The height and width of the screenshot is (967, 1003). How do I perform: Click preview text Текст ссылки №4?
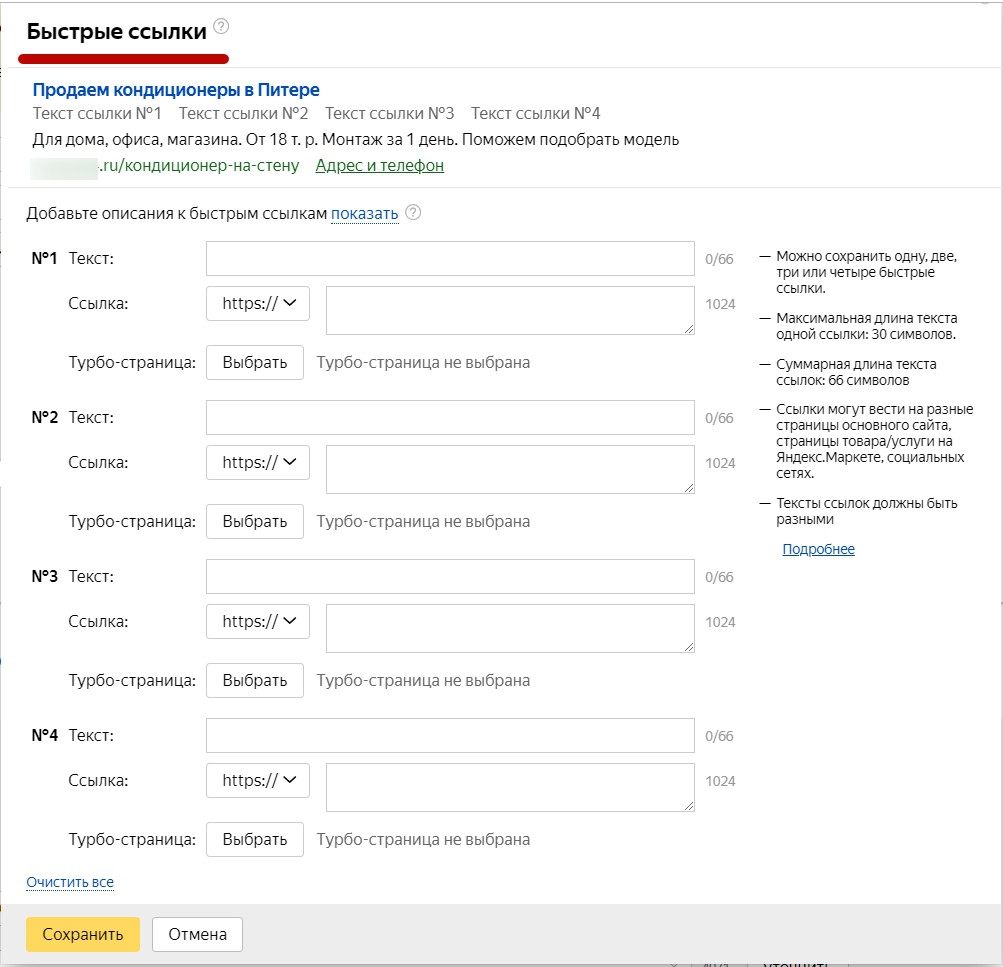click(x=535, y=113)
